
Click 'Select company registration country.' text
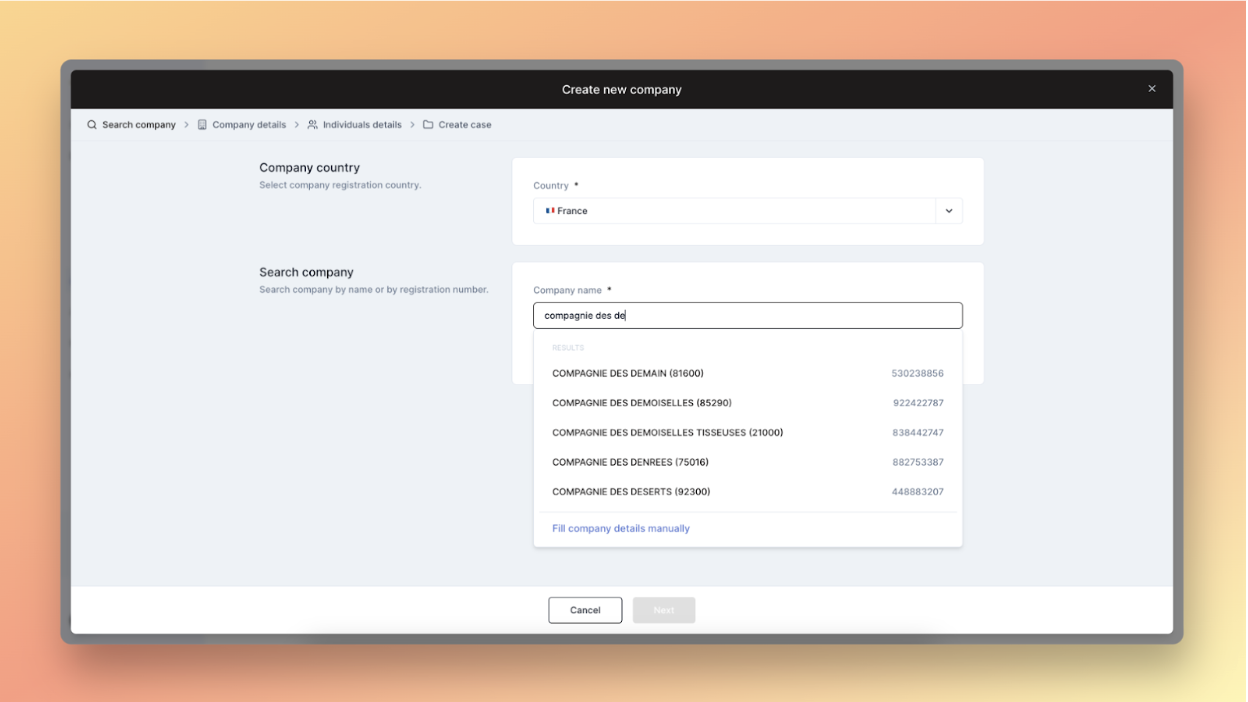(x=340, y=185)
